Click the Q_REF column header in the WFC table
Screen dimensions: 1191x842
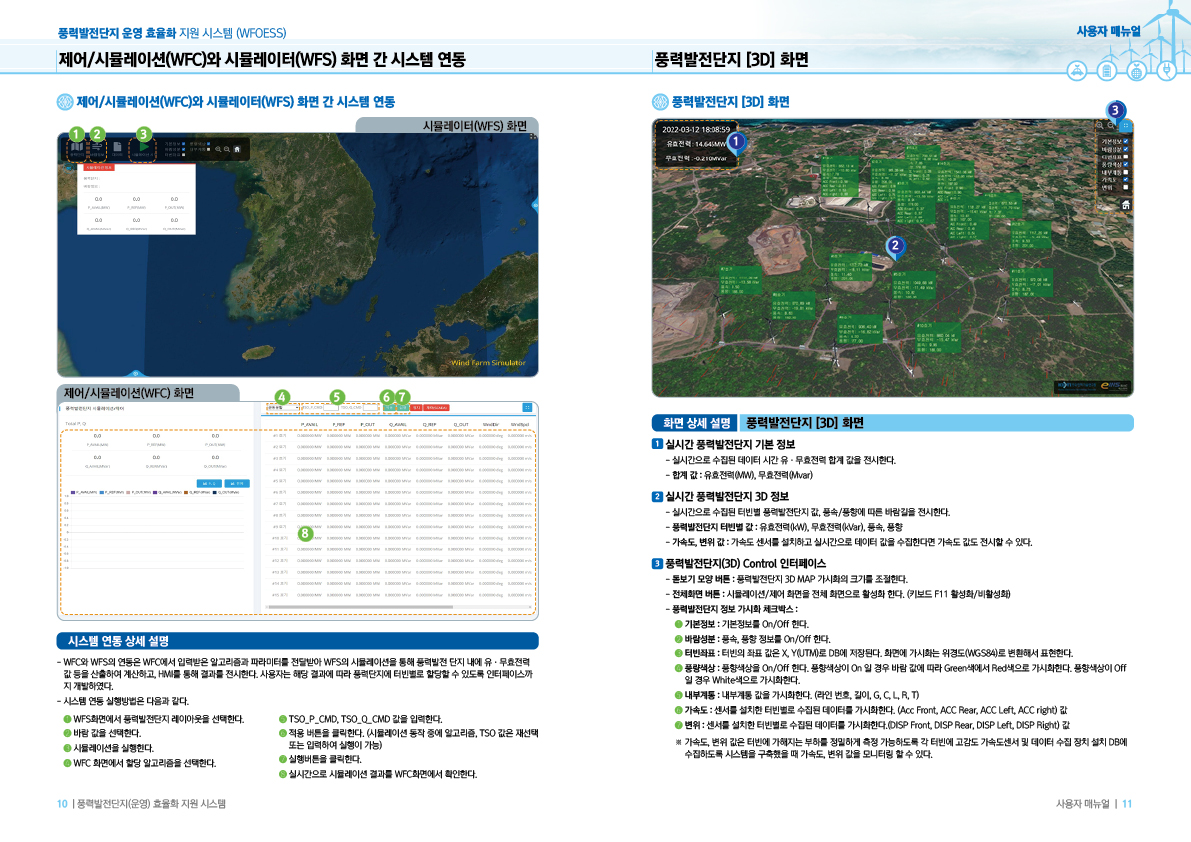[x=429, y=424]
